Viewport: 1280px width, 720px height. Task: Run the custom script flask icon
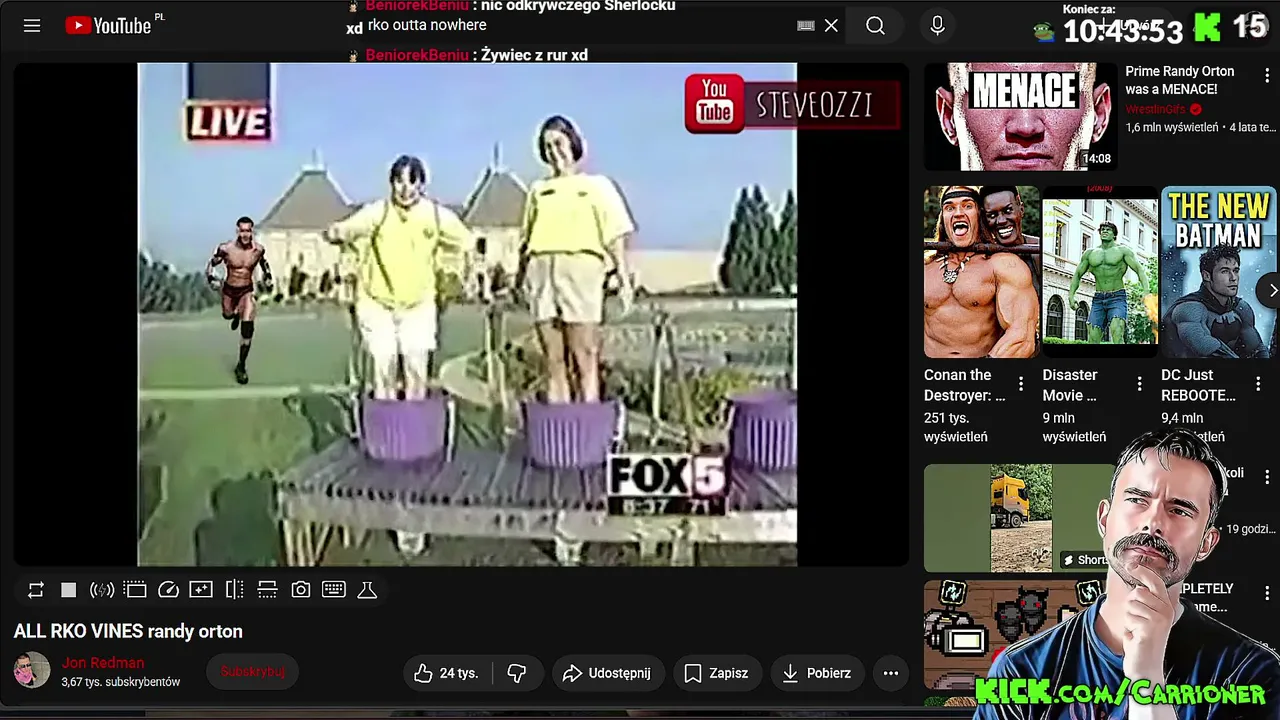(367, 590)
